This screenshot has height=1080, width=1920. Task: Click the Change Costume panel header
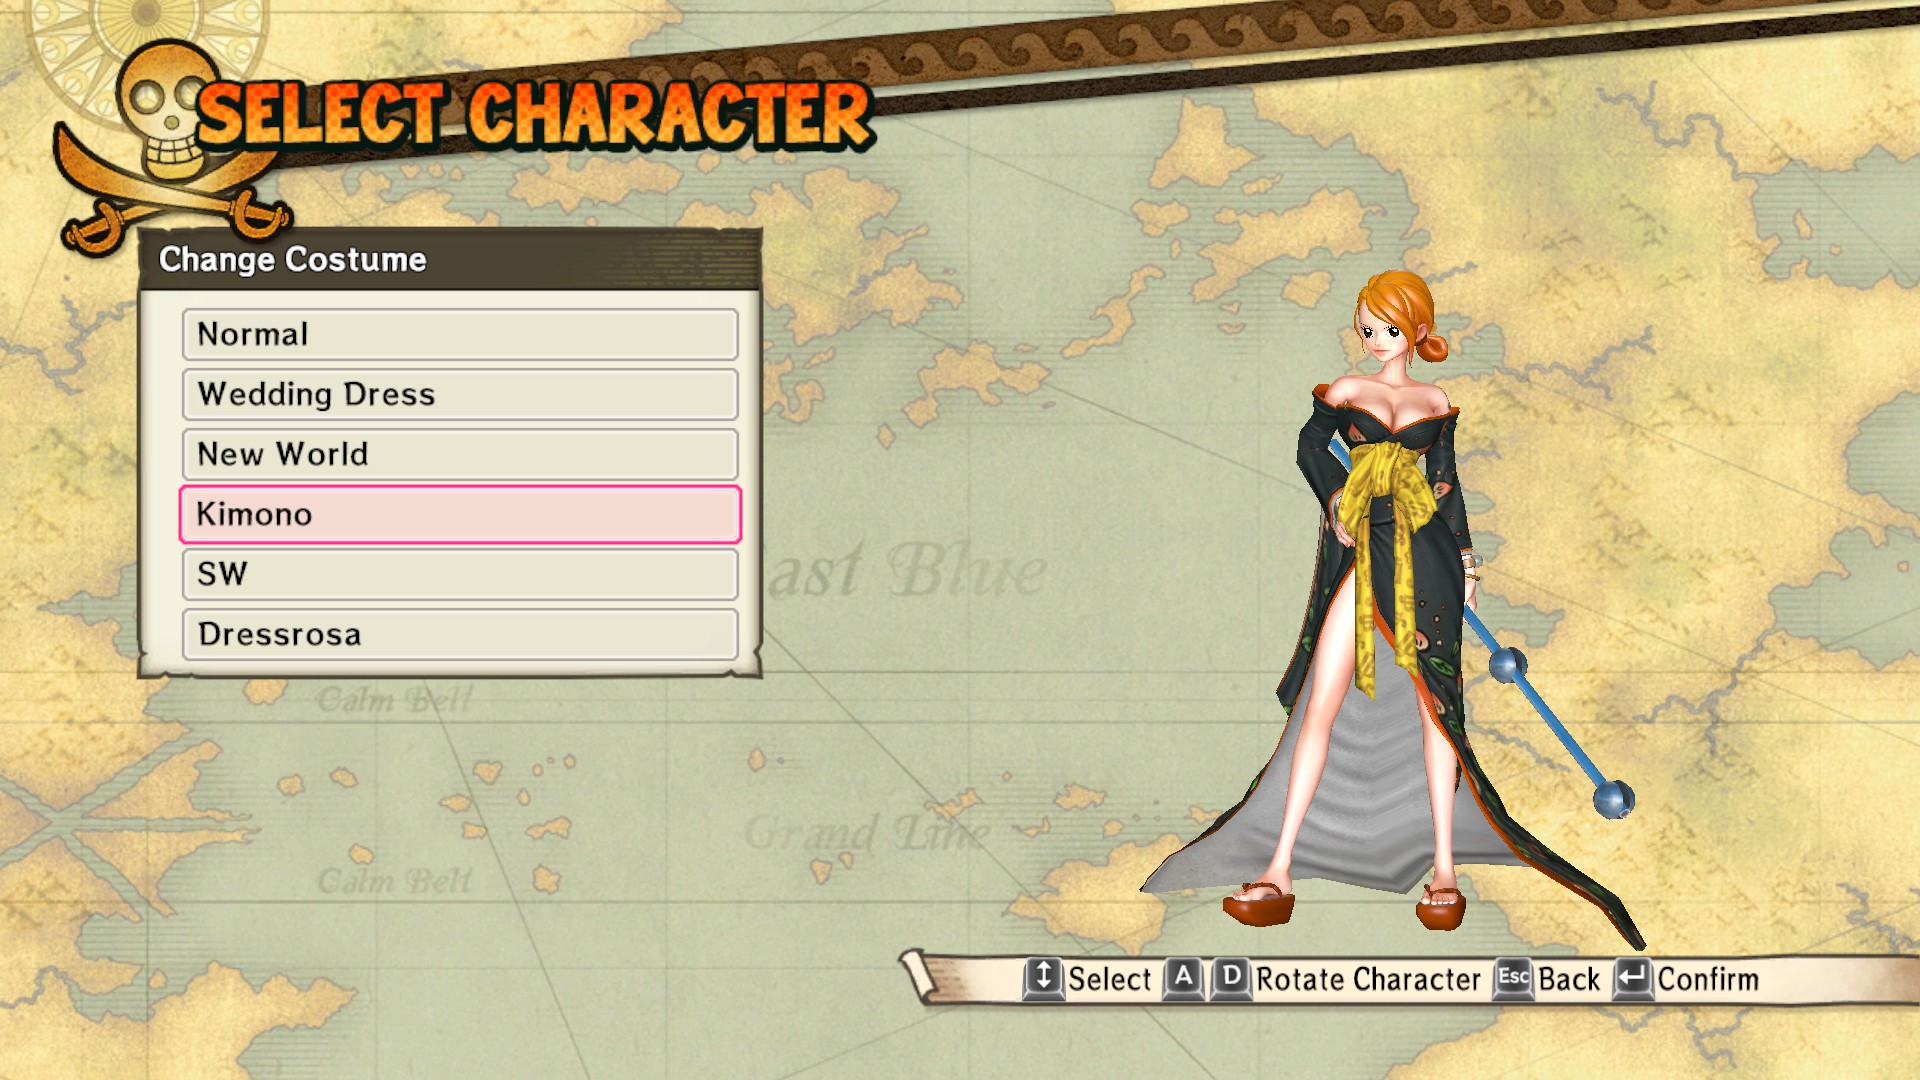(x=450, y=260)
